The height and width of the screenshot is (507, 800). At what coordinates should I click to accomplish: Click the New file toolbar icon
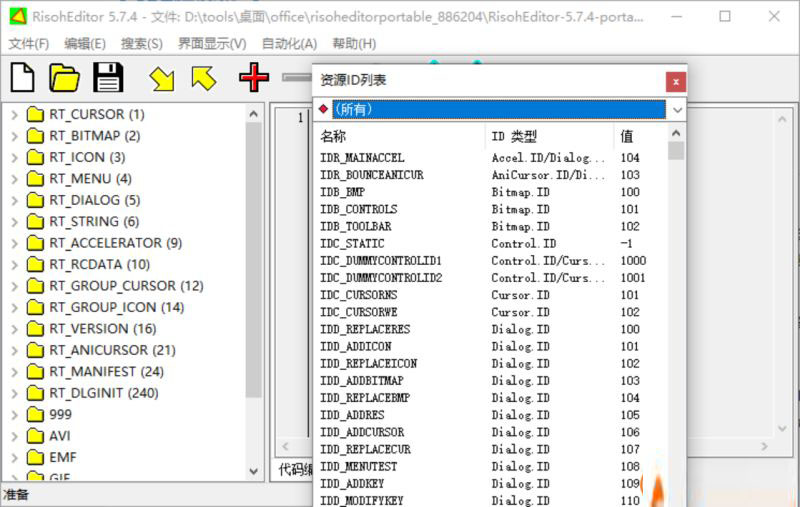pyautogui.click(x=22, y=78)
